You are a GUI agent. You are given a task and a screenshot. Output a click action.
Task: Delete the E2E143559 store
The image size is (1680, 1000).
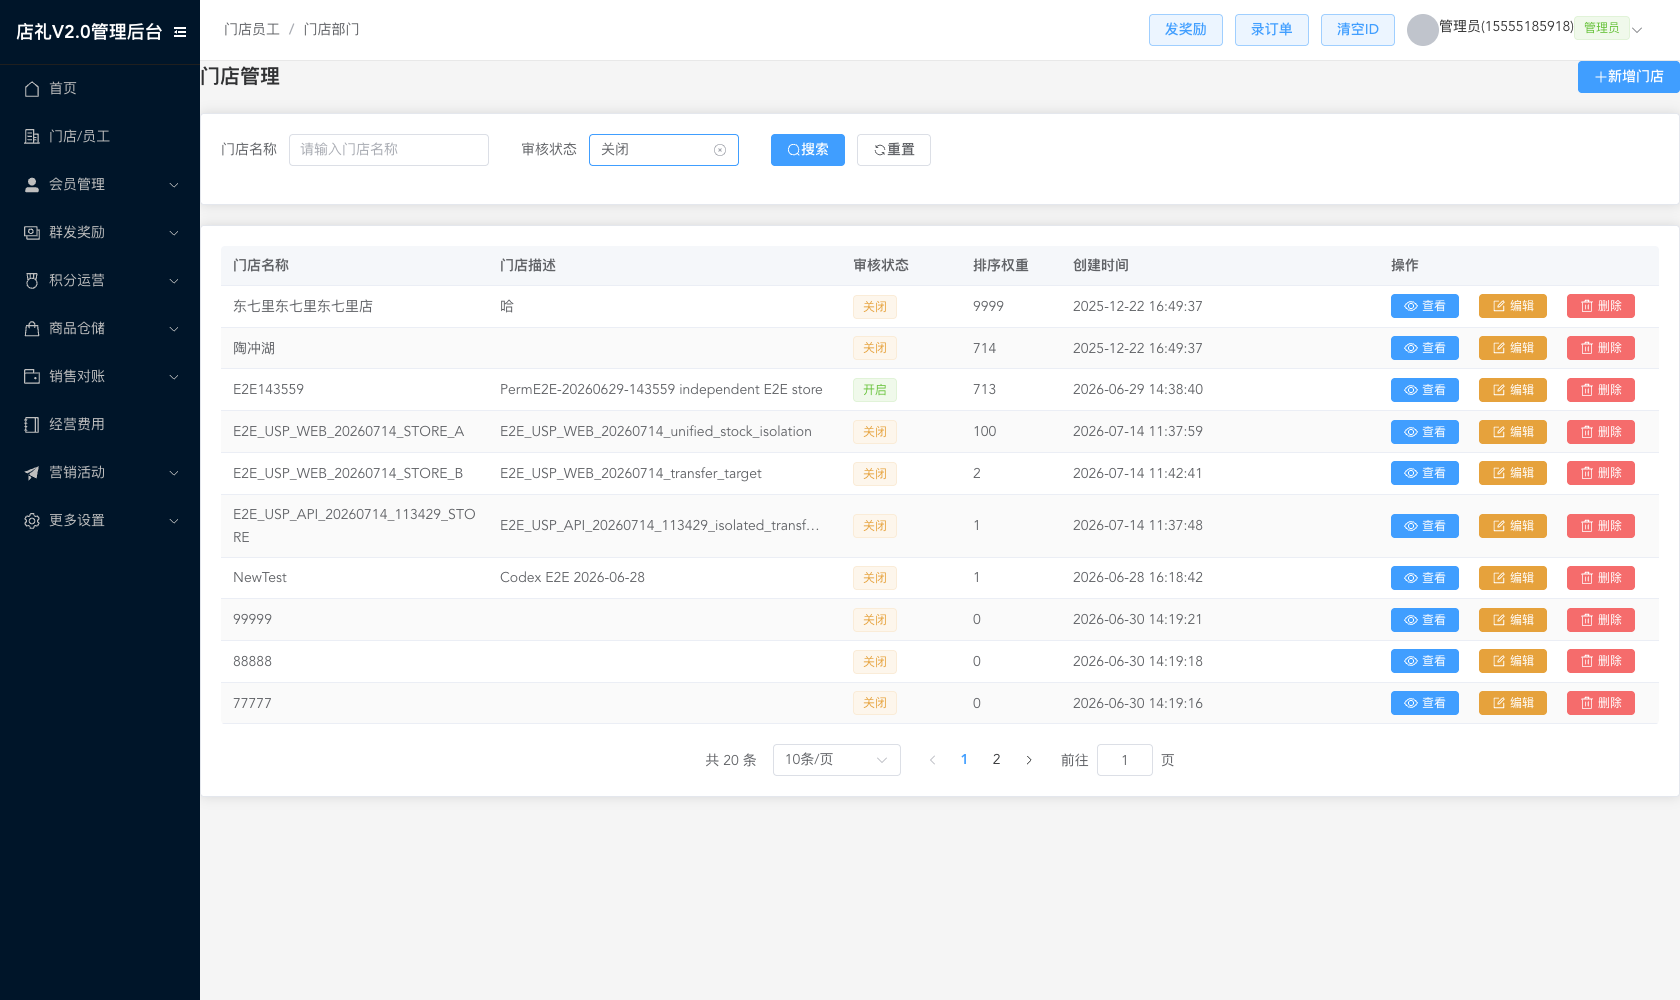pos(1601,390)
